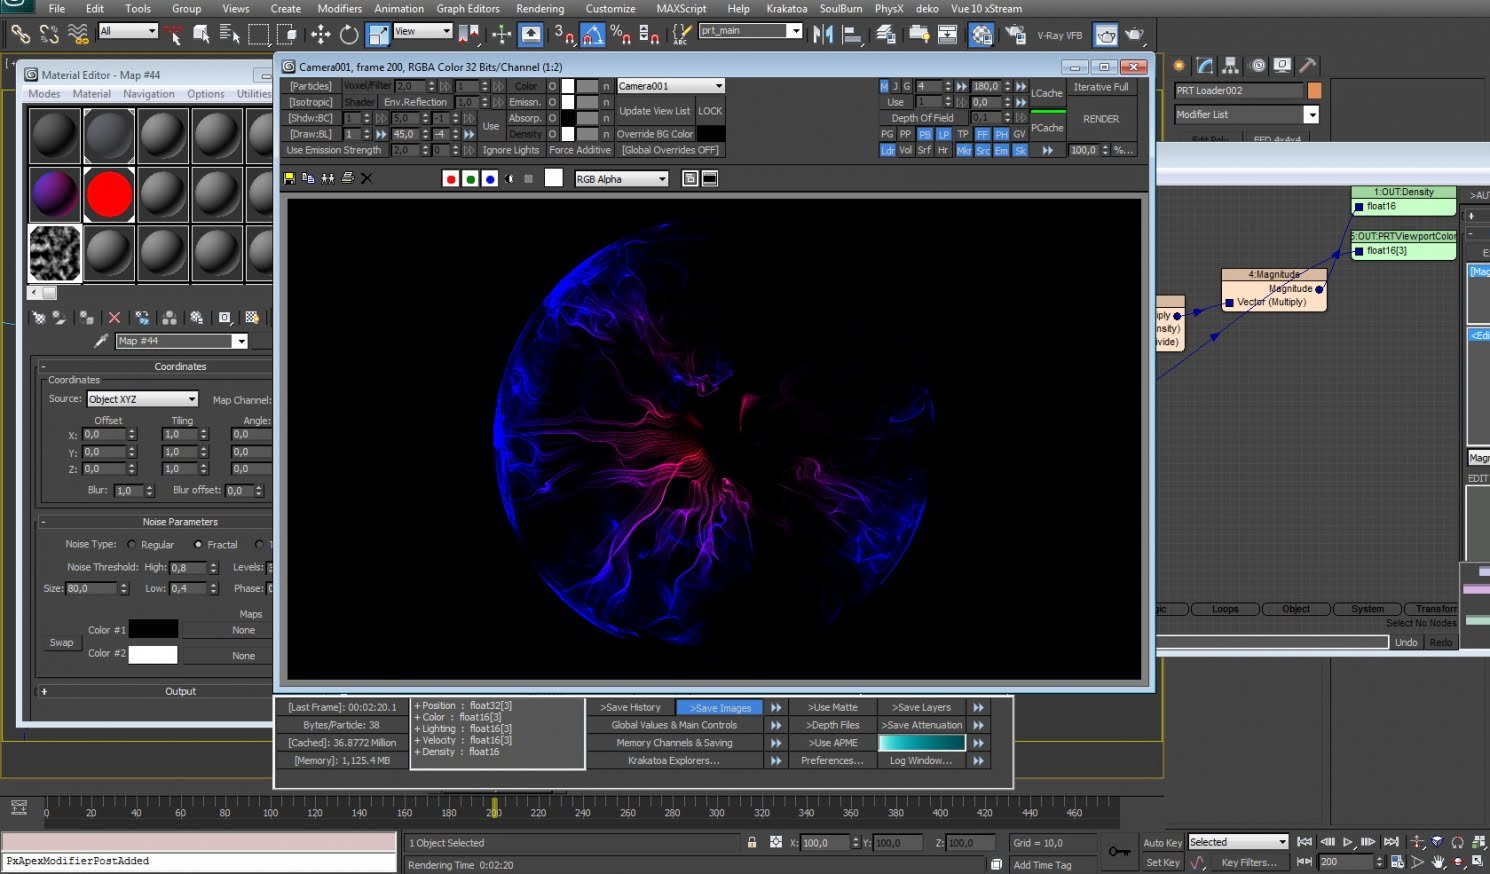Activate Select and Move on the main toolbar
Viewport: 1490px width, 874px height.
coord(320,34)
